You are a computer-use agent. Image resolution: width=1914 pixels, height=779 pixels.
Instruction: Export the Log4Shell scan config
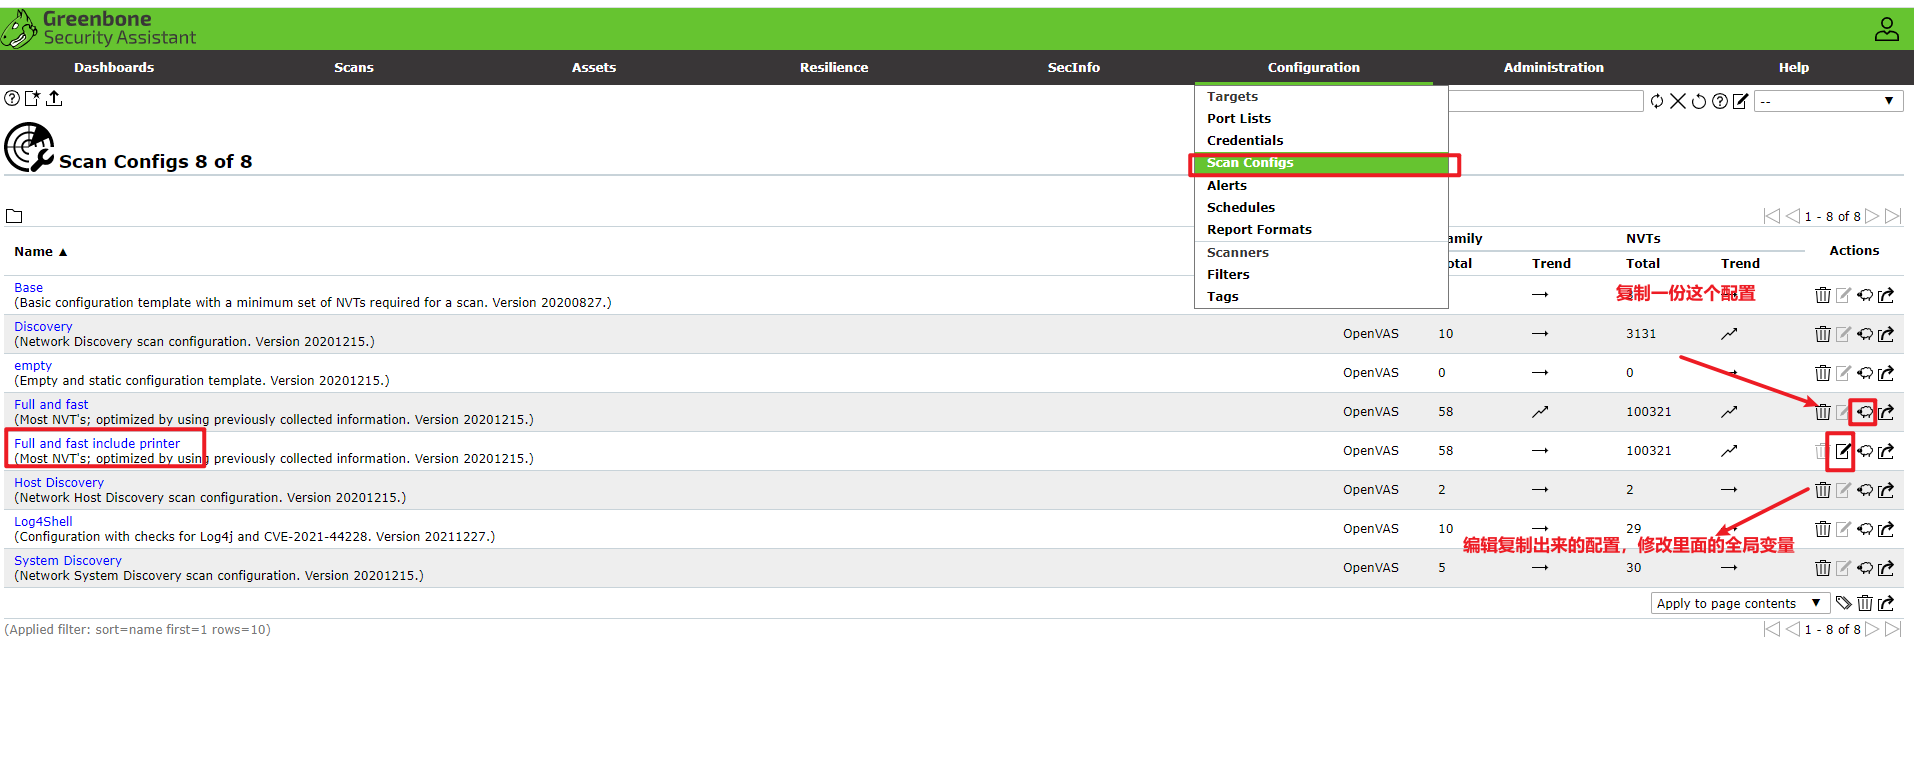(x=1886, y=529)
